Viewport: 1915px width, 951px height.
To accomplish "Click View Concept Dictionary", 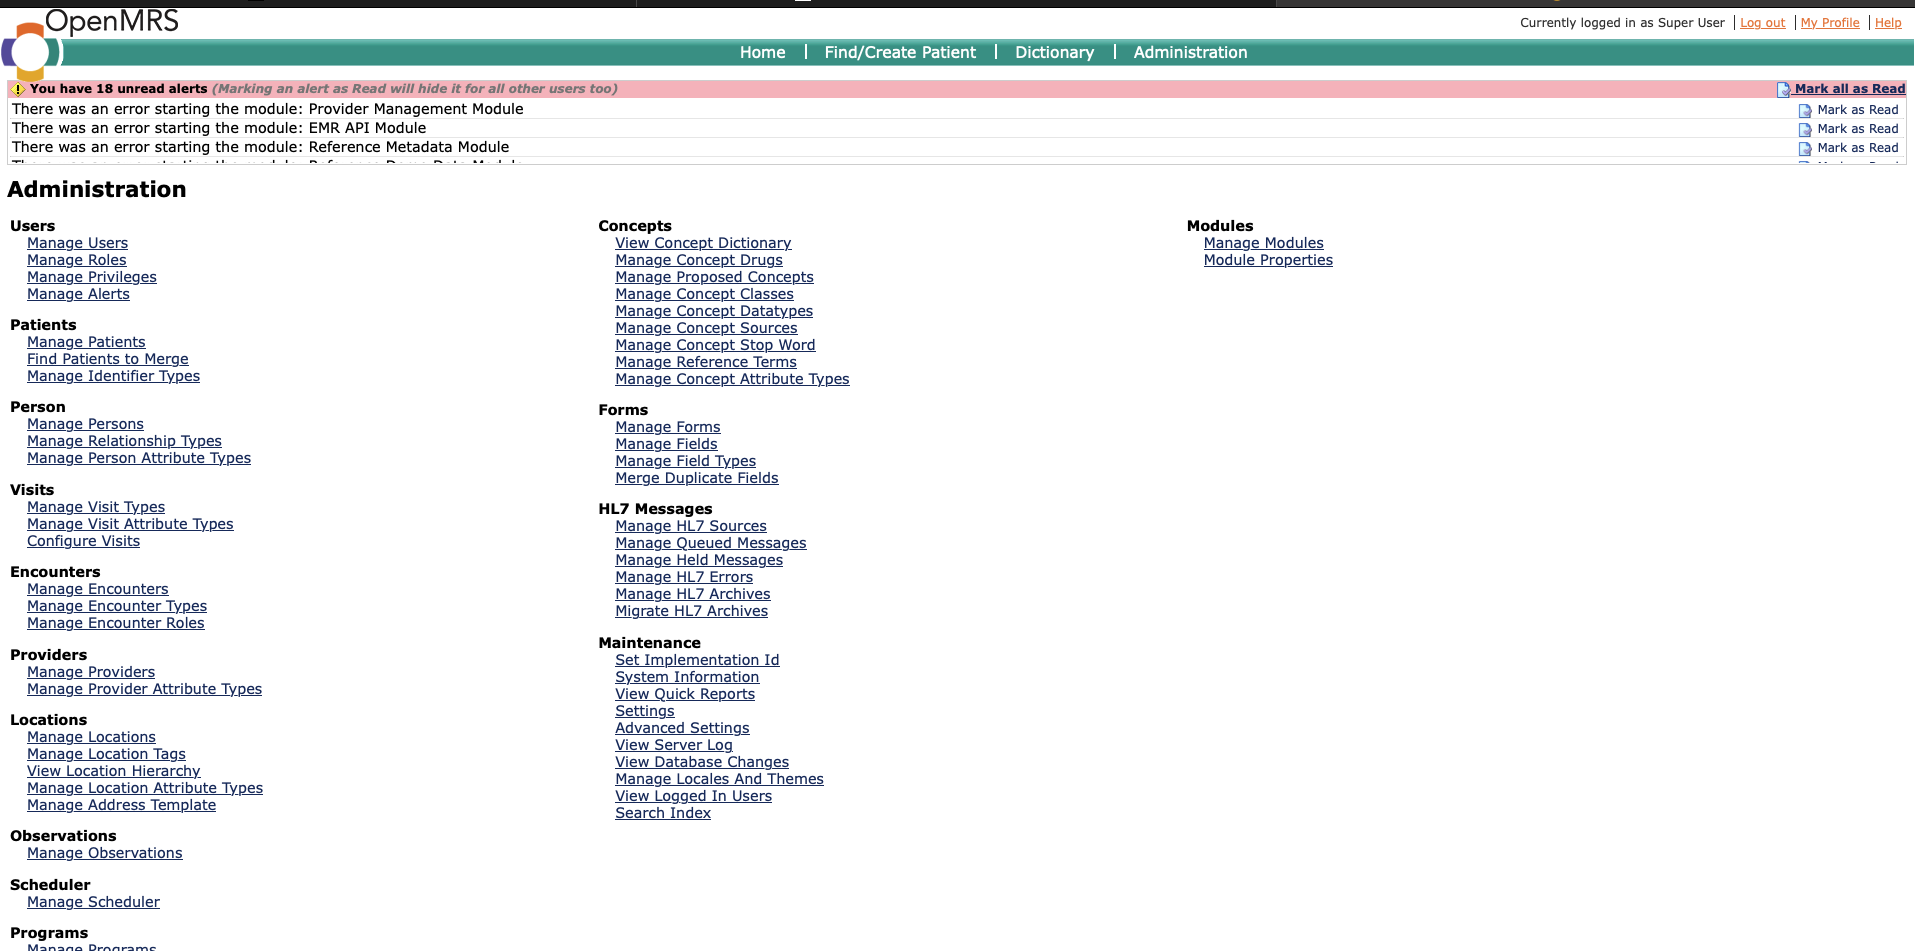I will pyautogui.click(x=703, y=243).
